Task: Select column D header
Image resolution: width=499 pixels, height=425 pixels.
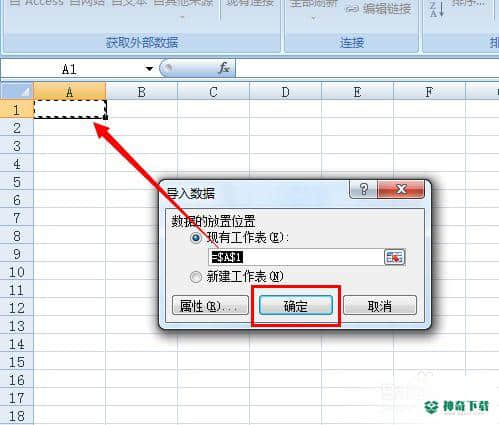Action: 285,92
